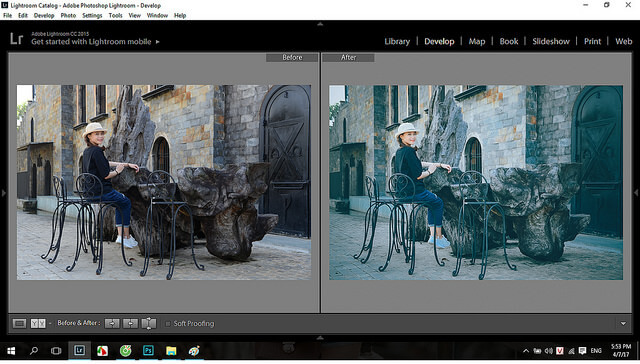
Task: Select the Before/After YY view icon
Action: click(38, 324)
